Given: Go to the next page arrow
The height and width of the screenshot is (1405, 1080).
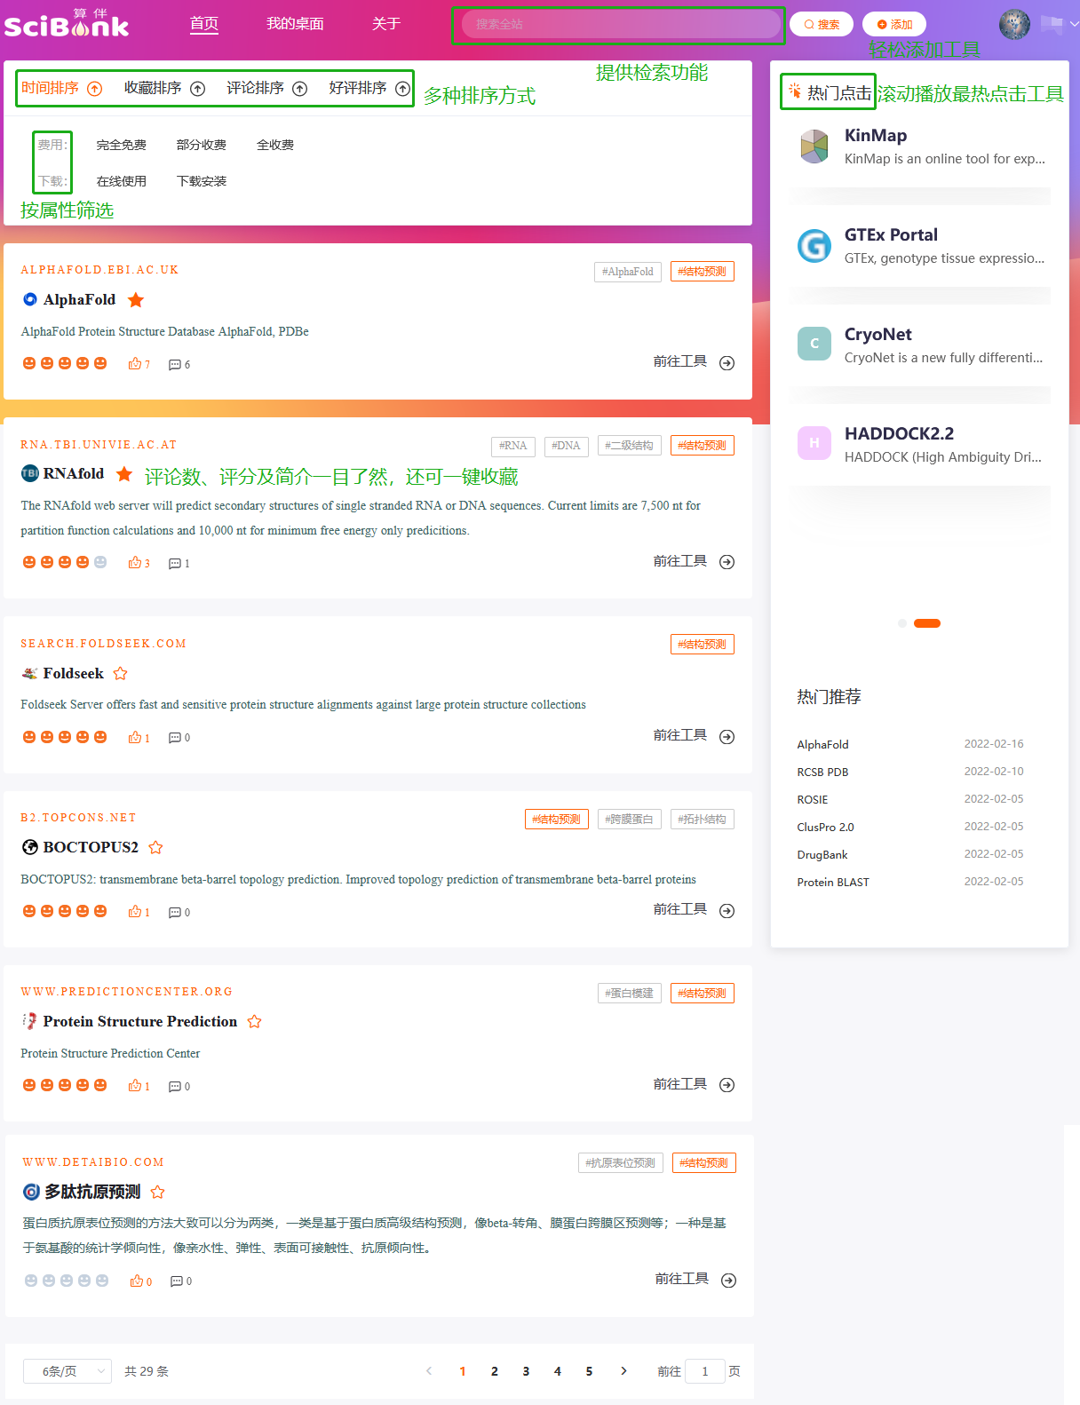Looking at the screenshot, I should click(x=624, y=1371).
